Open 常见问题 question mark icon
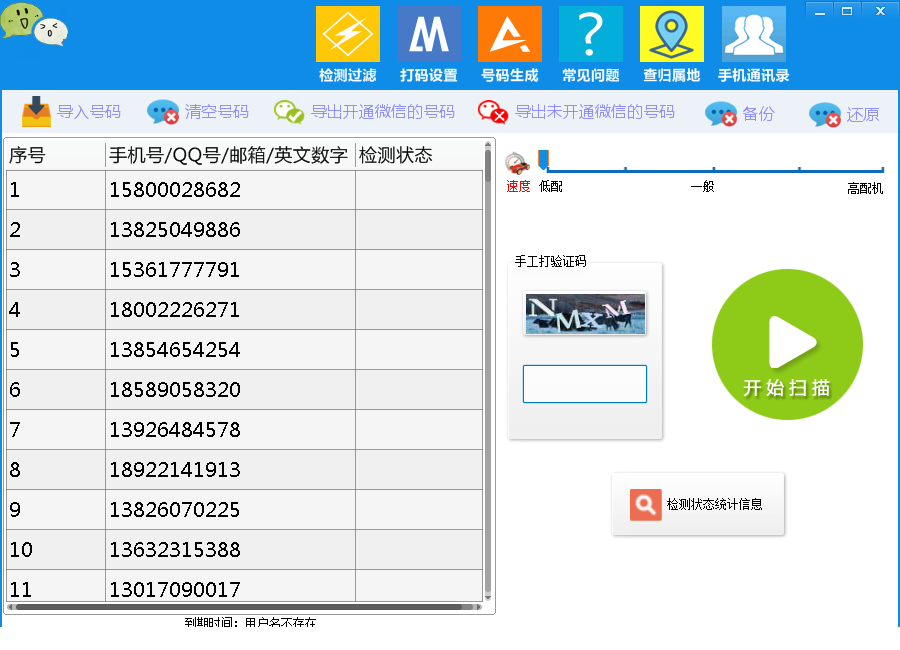This screenshot has height=650, width=900. click(591, 34)
